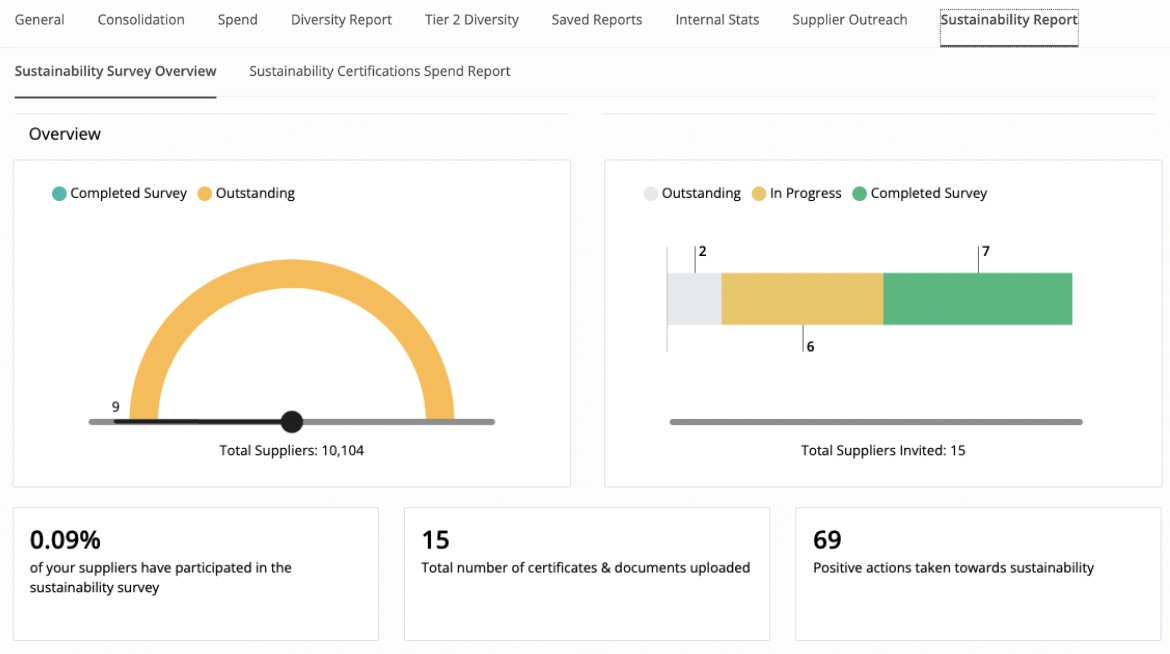
Task: Click the gauge chart slider handle
Action: tap(291, 421)
